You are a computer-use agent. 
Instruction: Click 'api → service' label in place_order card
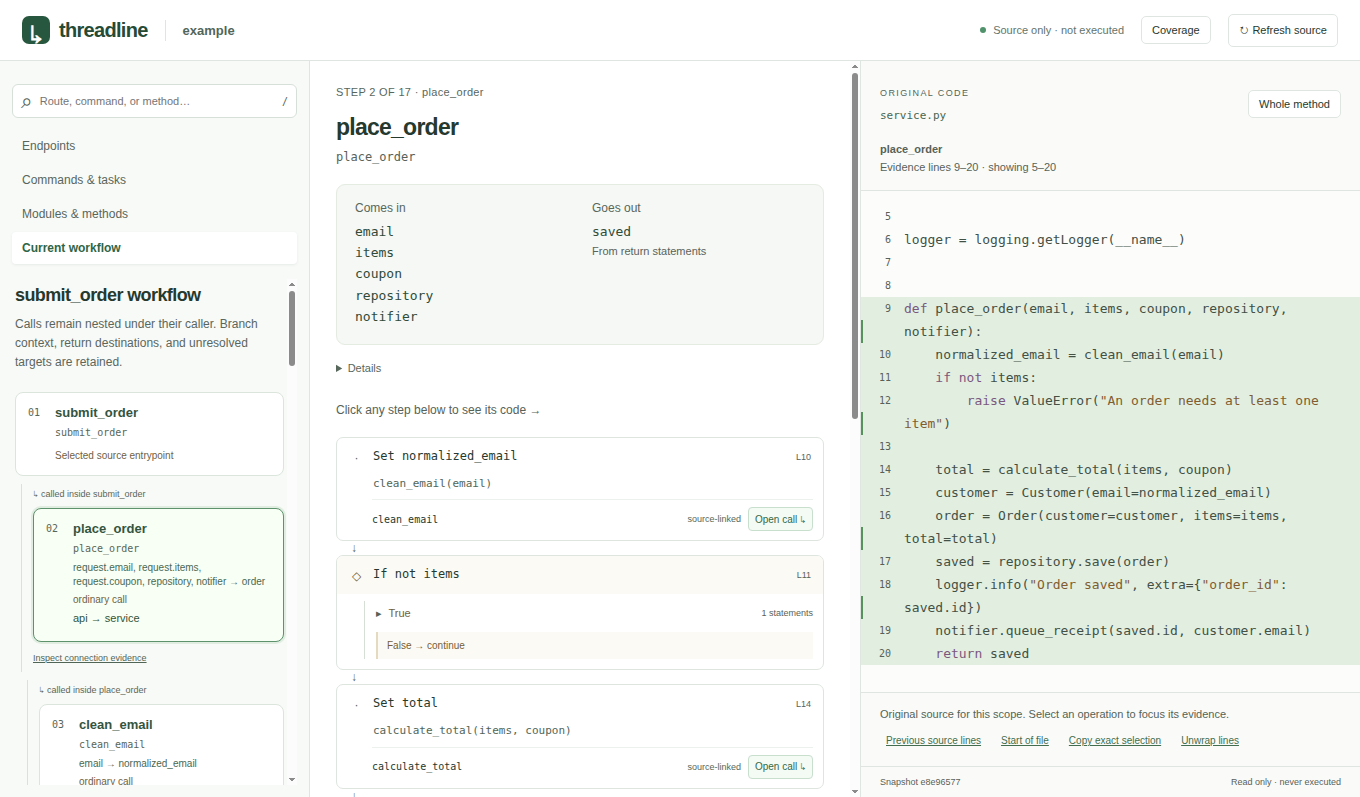(106, 618)
